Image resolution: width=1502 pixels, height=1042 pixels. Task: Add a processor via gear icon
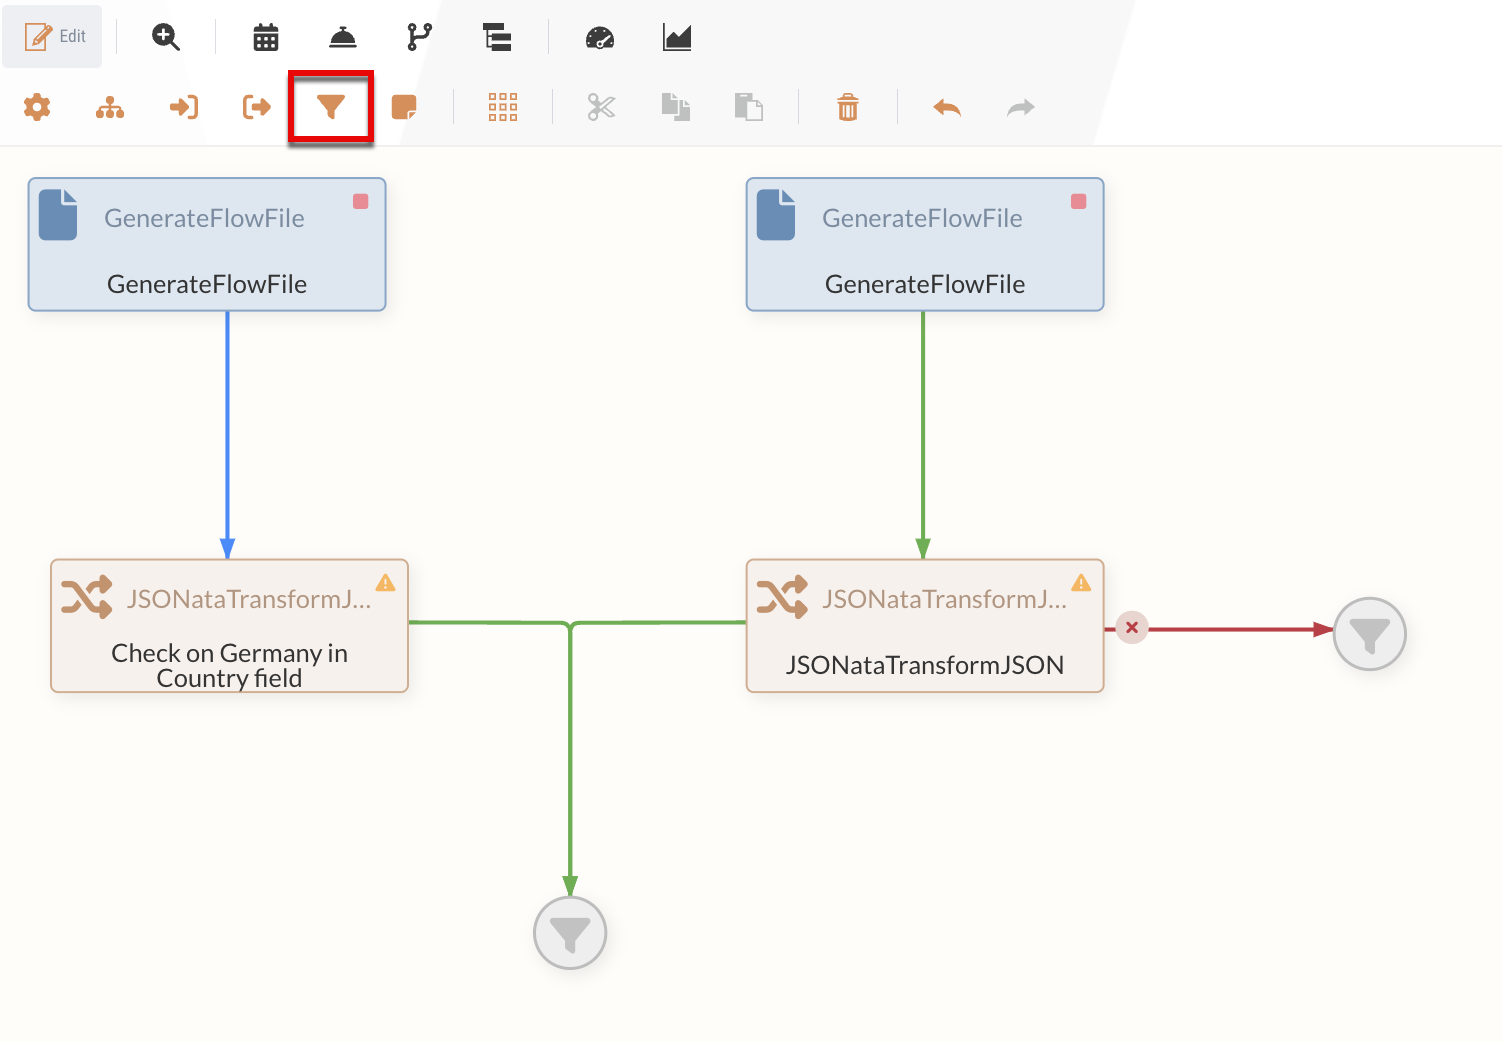tap(37, 107)
